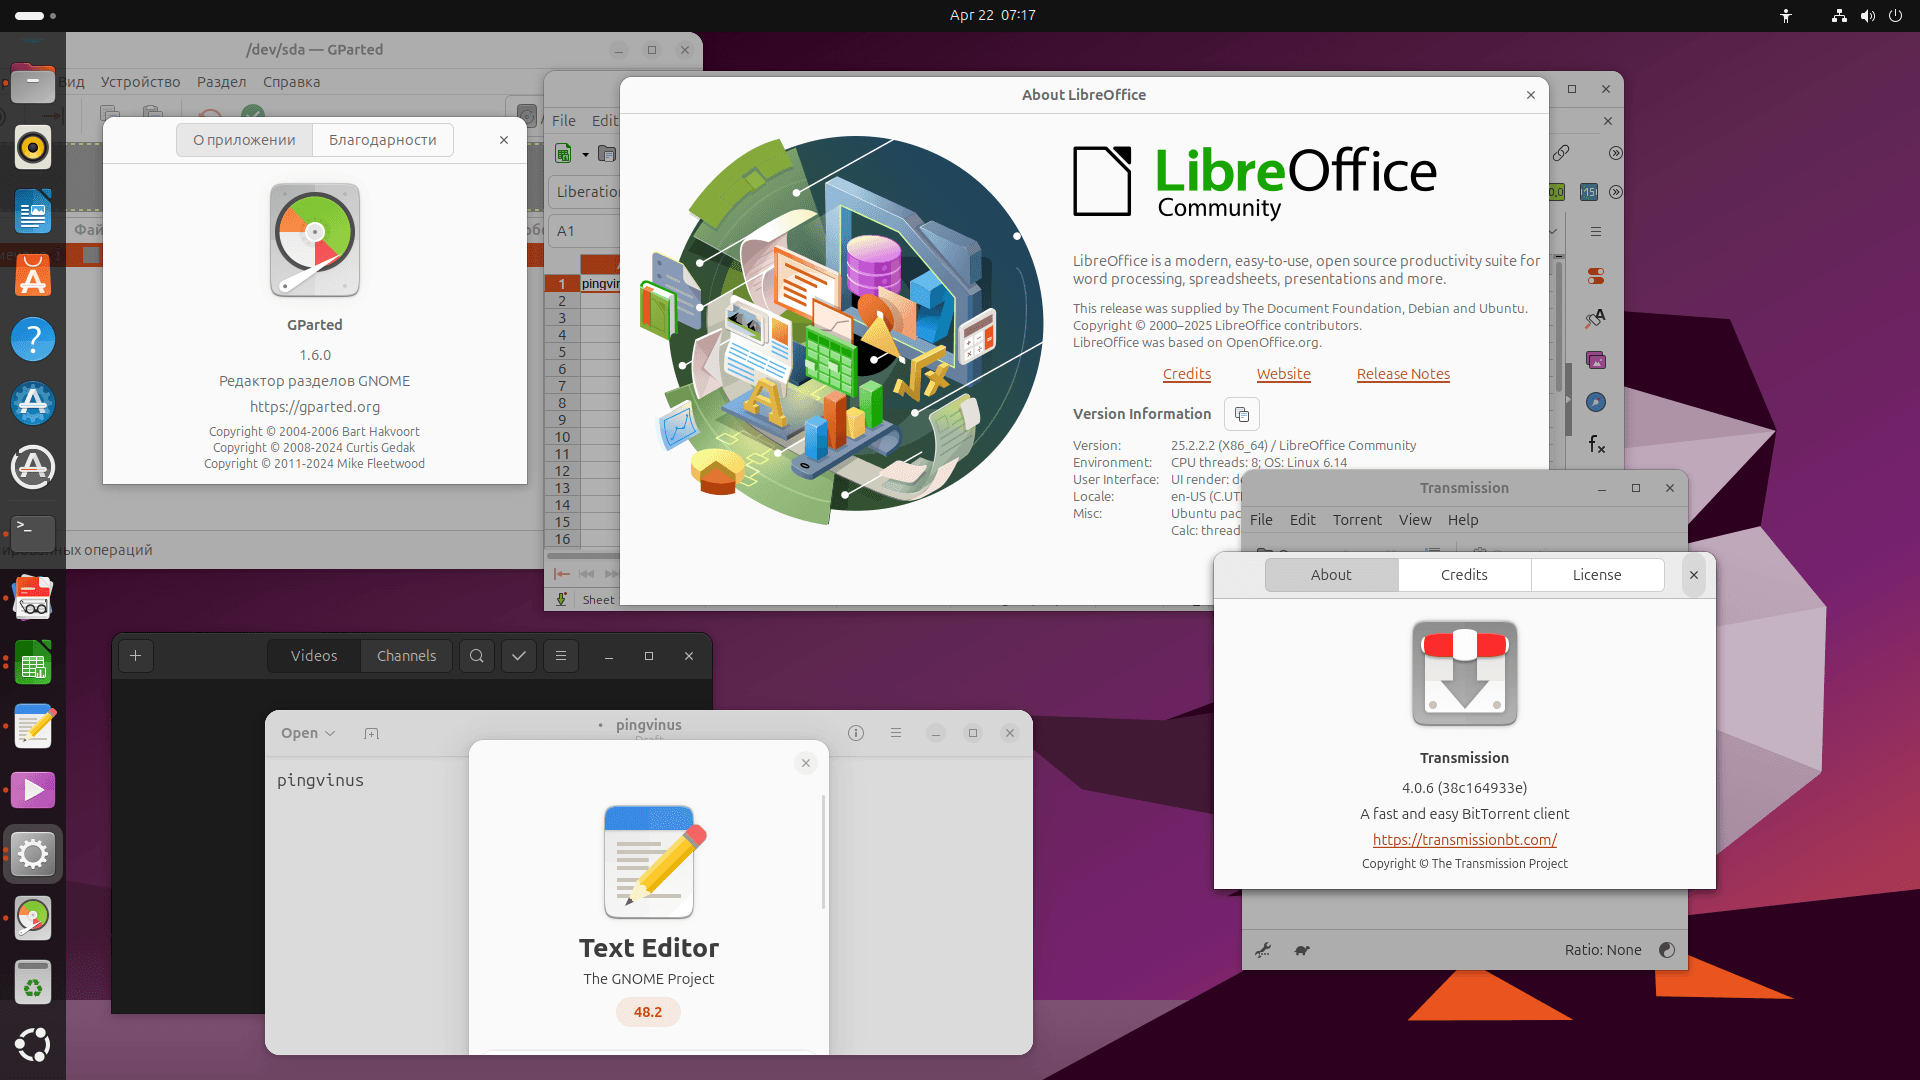
Task: Visit the transmissionbt.com link
Action: pos(1464,840)
